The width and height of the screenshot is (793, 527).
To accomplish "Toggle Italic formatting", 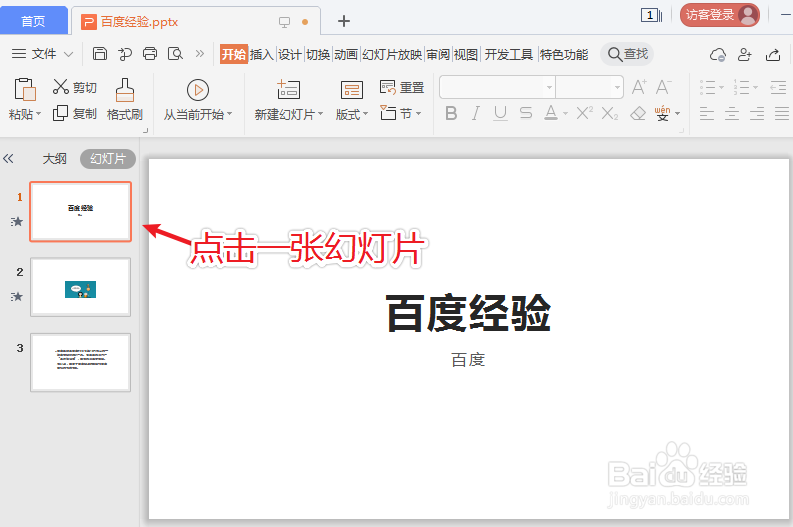I will [475, 113].
